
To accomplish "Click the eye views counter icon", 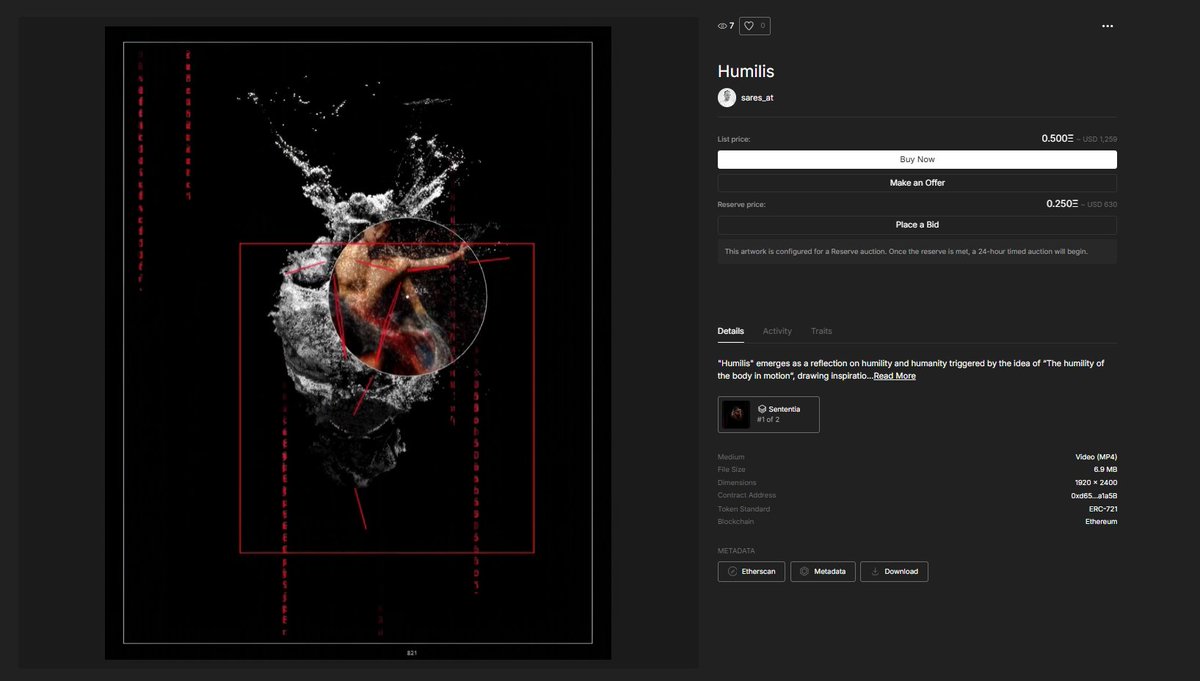I will (722, 26).
